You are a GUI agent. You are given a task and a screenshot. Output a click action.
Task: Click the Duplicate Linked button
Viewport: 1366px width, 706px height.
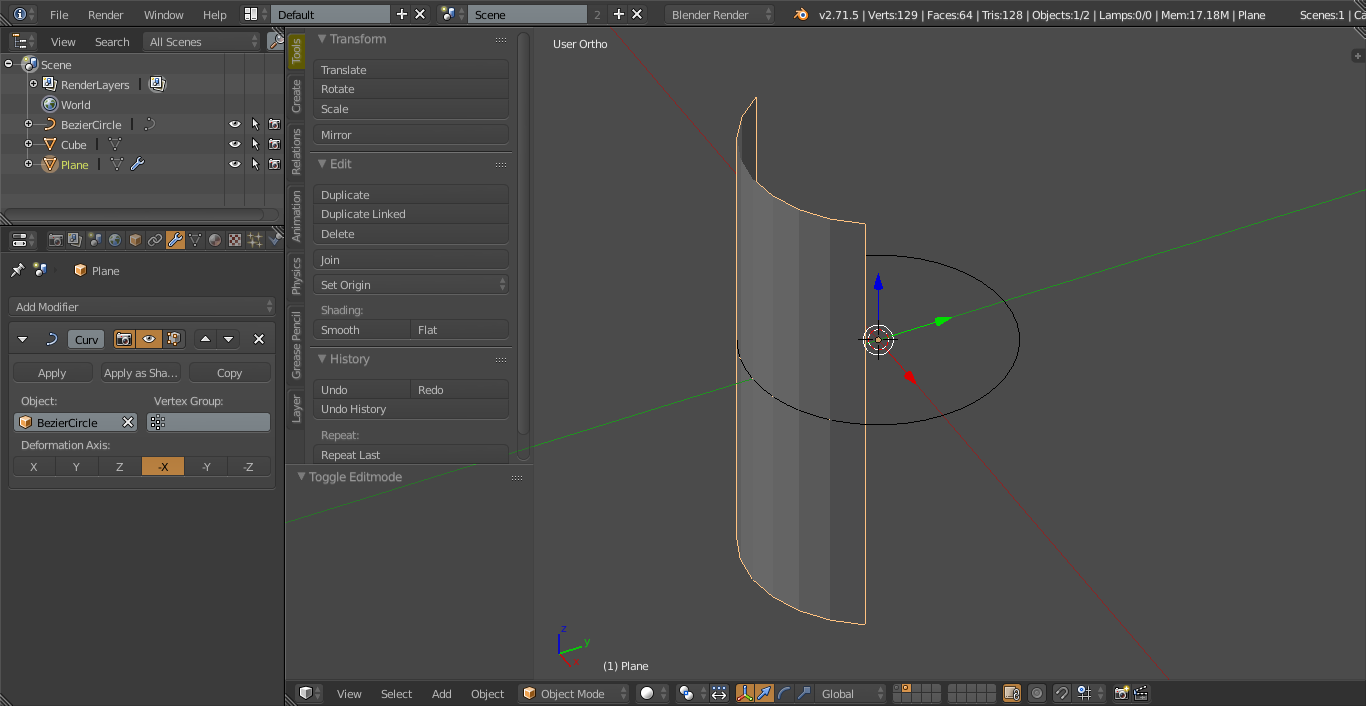click(x=411, y=214)
